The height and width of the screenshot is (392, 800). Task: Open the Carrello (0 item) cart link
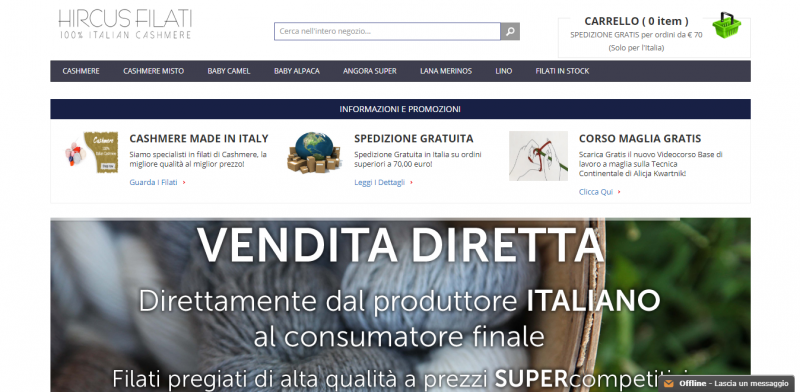(x=636, y=21)
